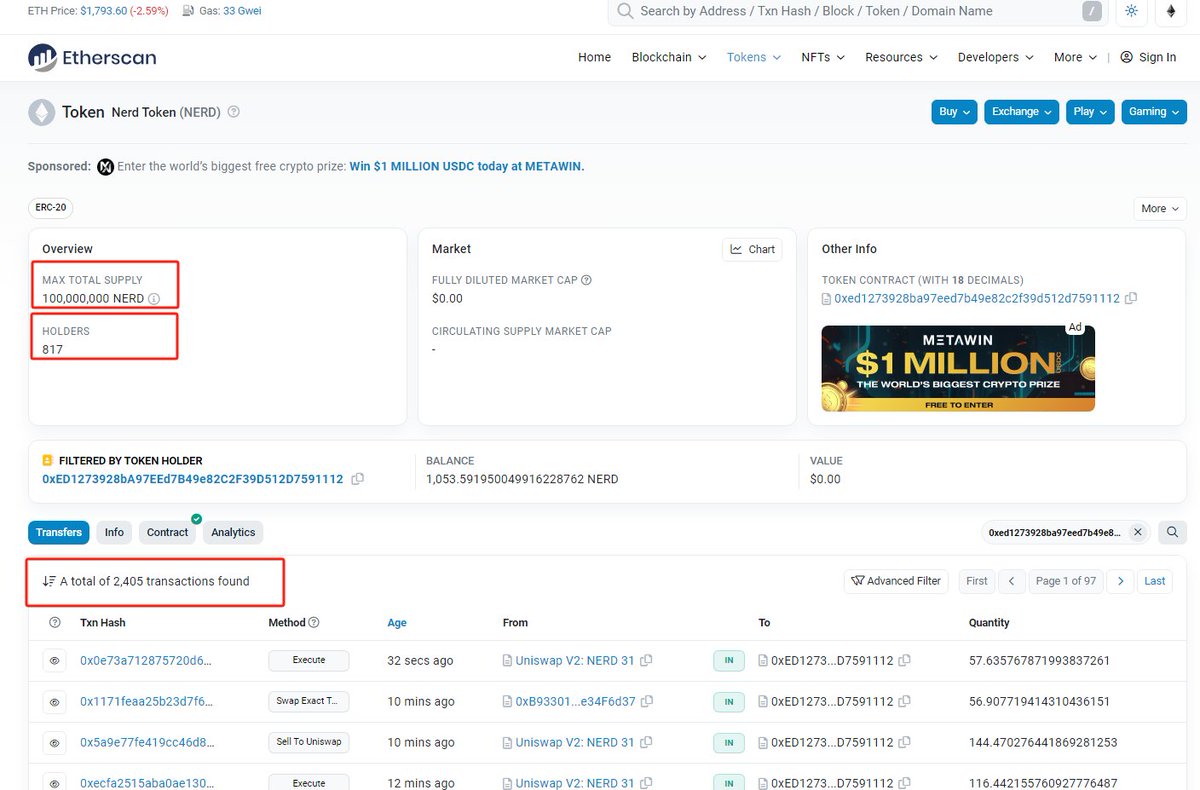Click the info icon beside 100,000,000 NERD
This screenshot has width=1200, height=790.
[x=154, y=299]
